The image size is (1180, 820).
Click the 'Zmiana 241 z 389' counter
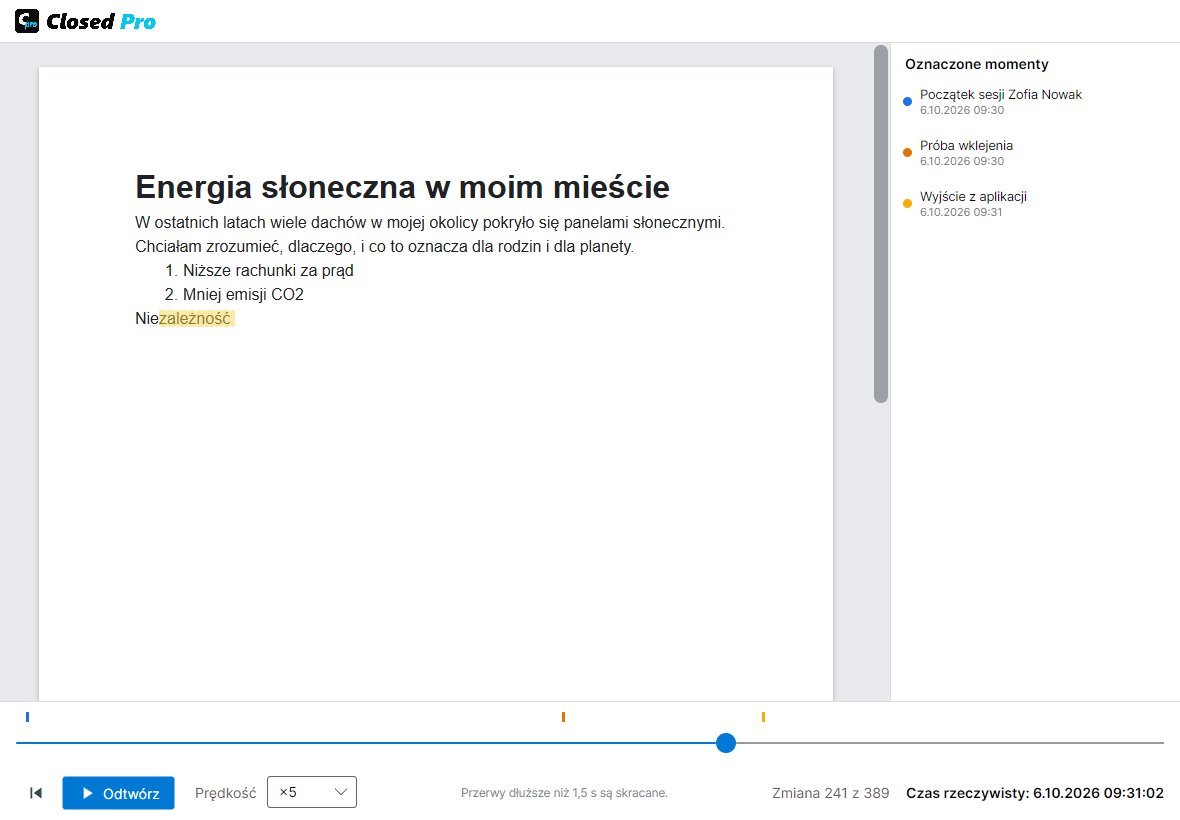(830, 793)
